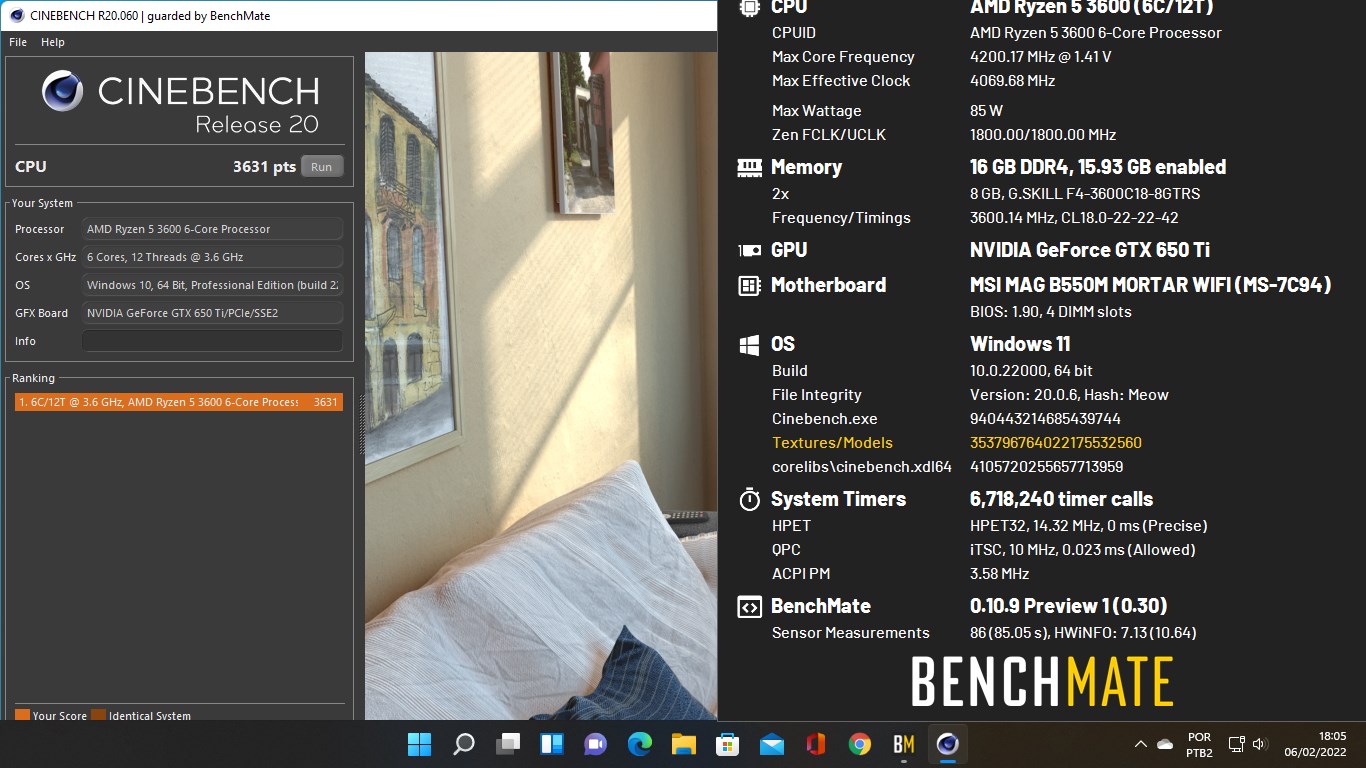The image size is (1366, 768).
Task: Open the clock and date 18:05 06/02/2022
Action: coord(1317,744)
